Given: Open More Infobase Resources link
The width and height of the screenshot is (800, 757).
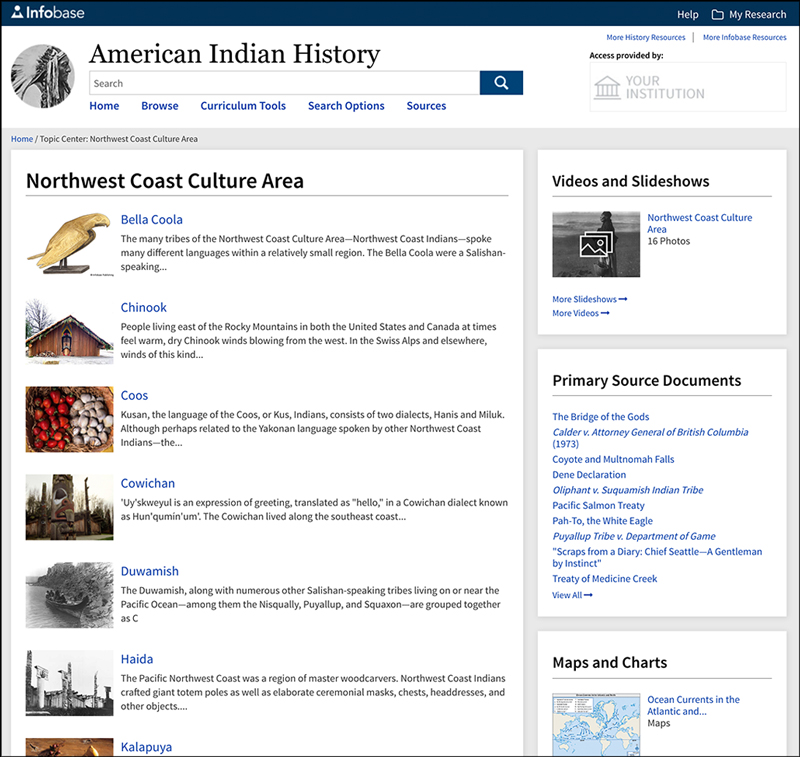Looking at the screenshot, I should pos(744,37).
